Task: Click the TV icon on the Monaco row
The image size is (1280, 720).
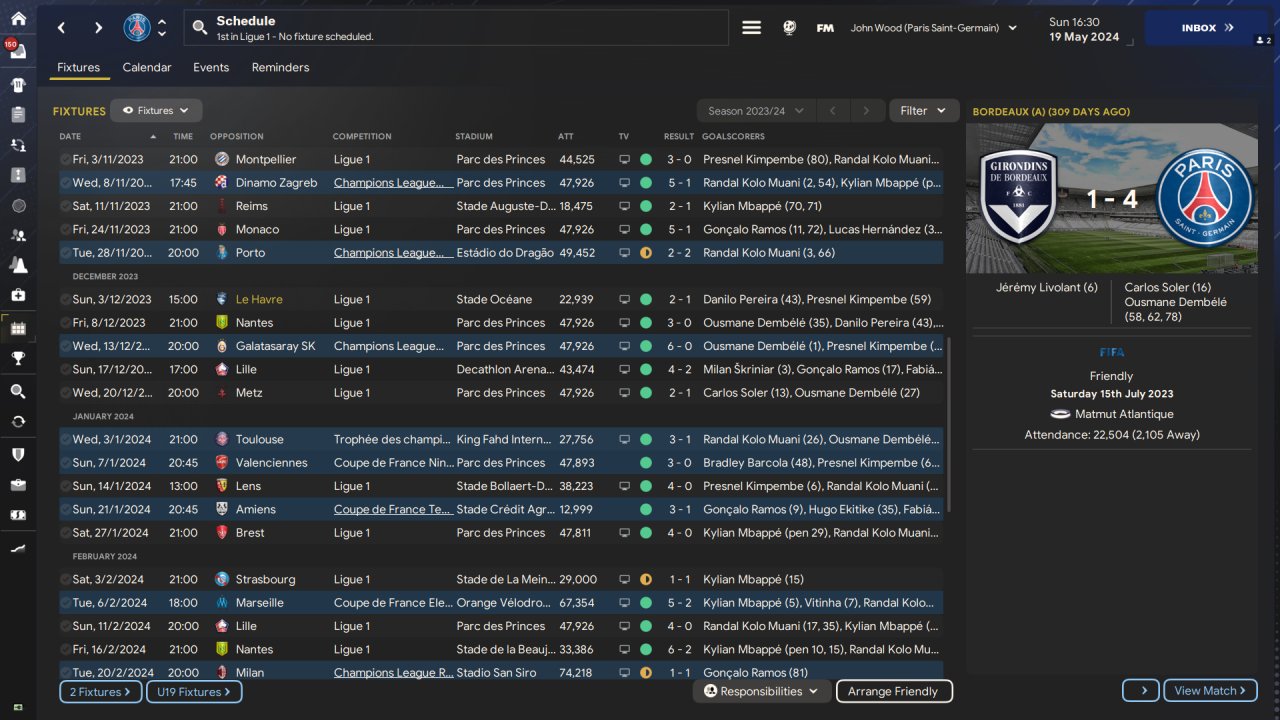Action: [x=624, y=229]
